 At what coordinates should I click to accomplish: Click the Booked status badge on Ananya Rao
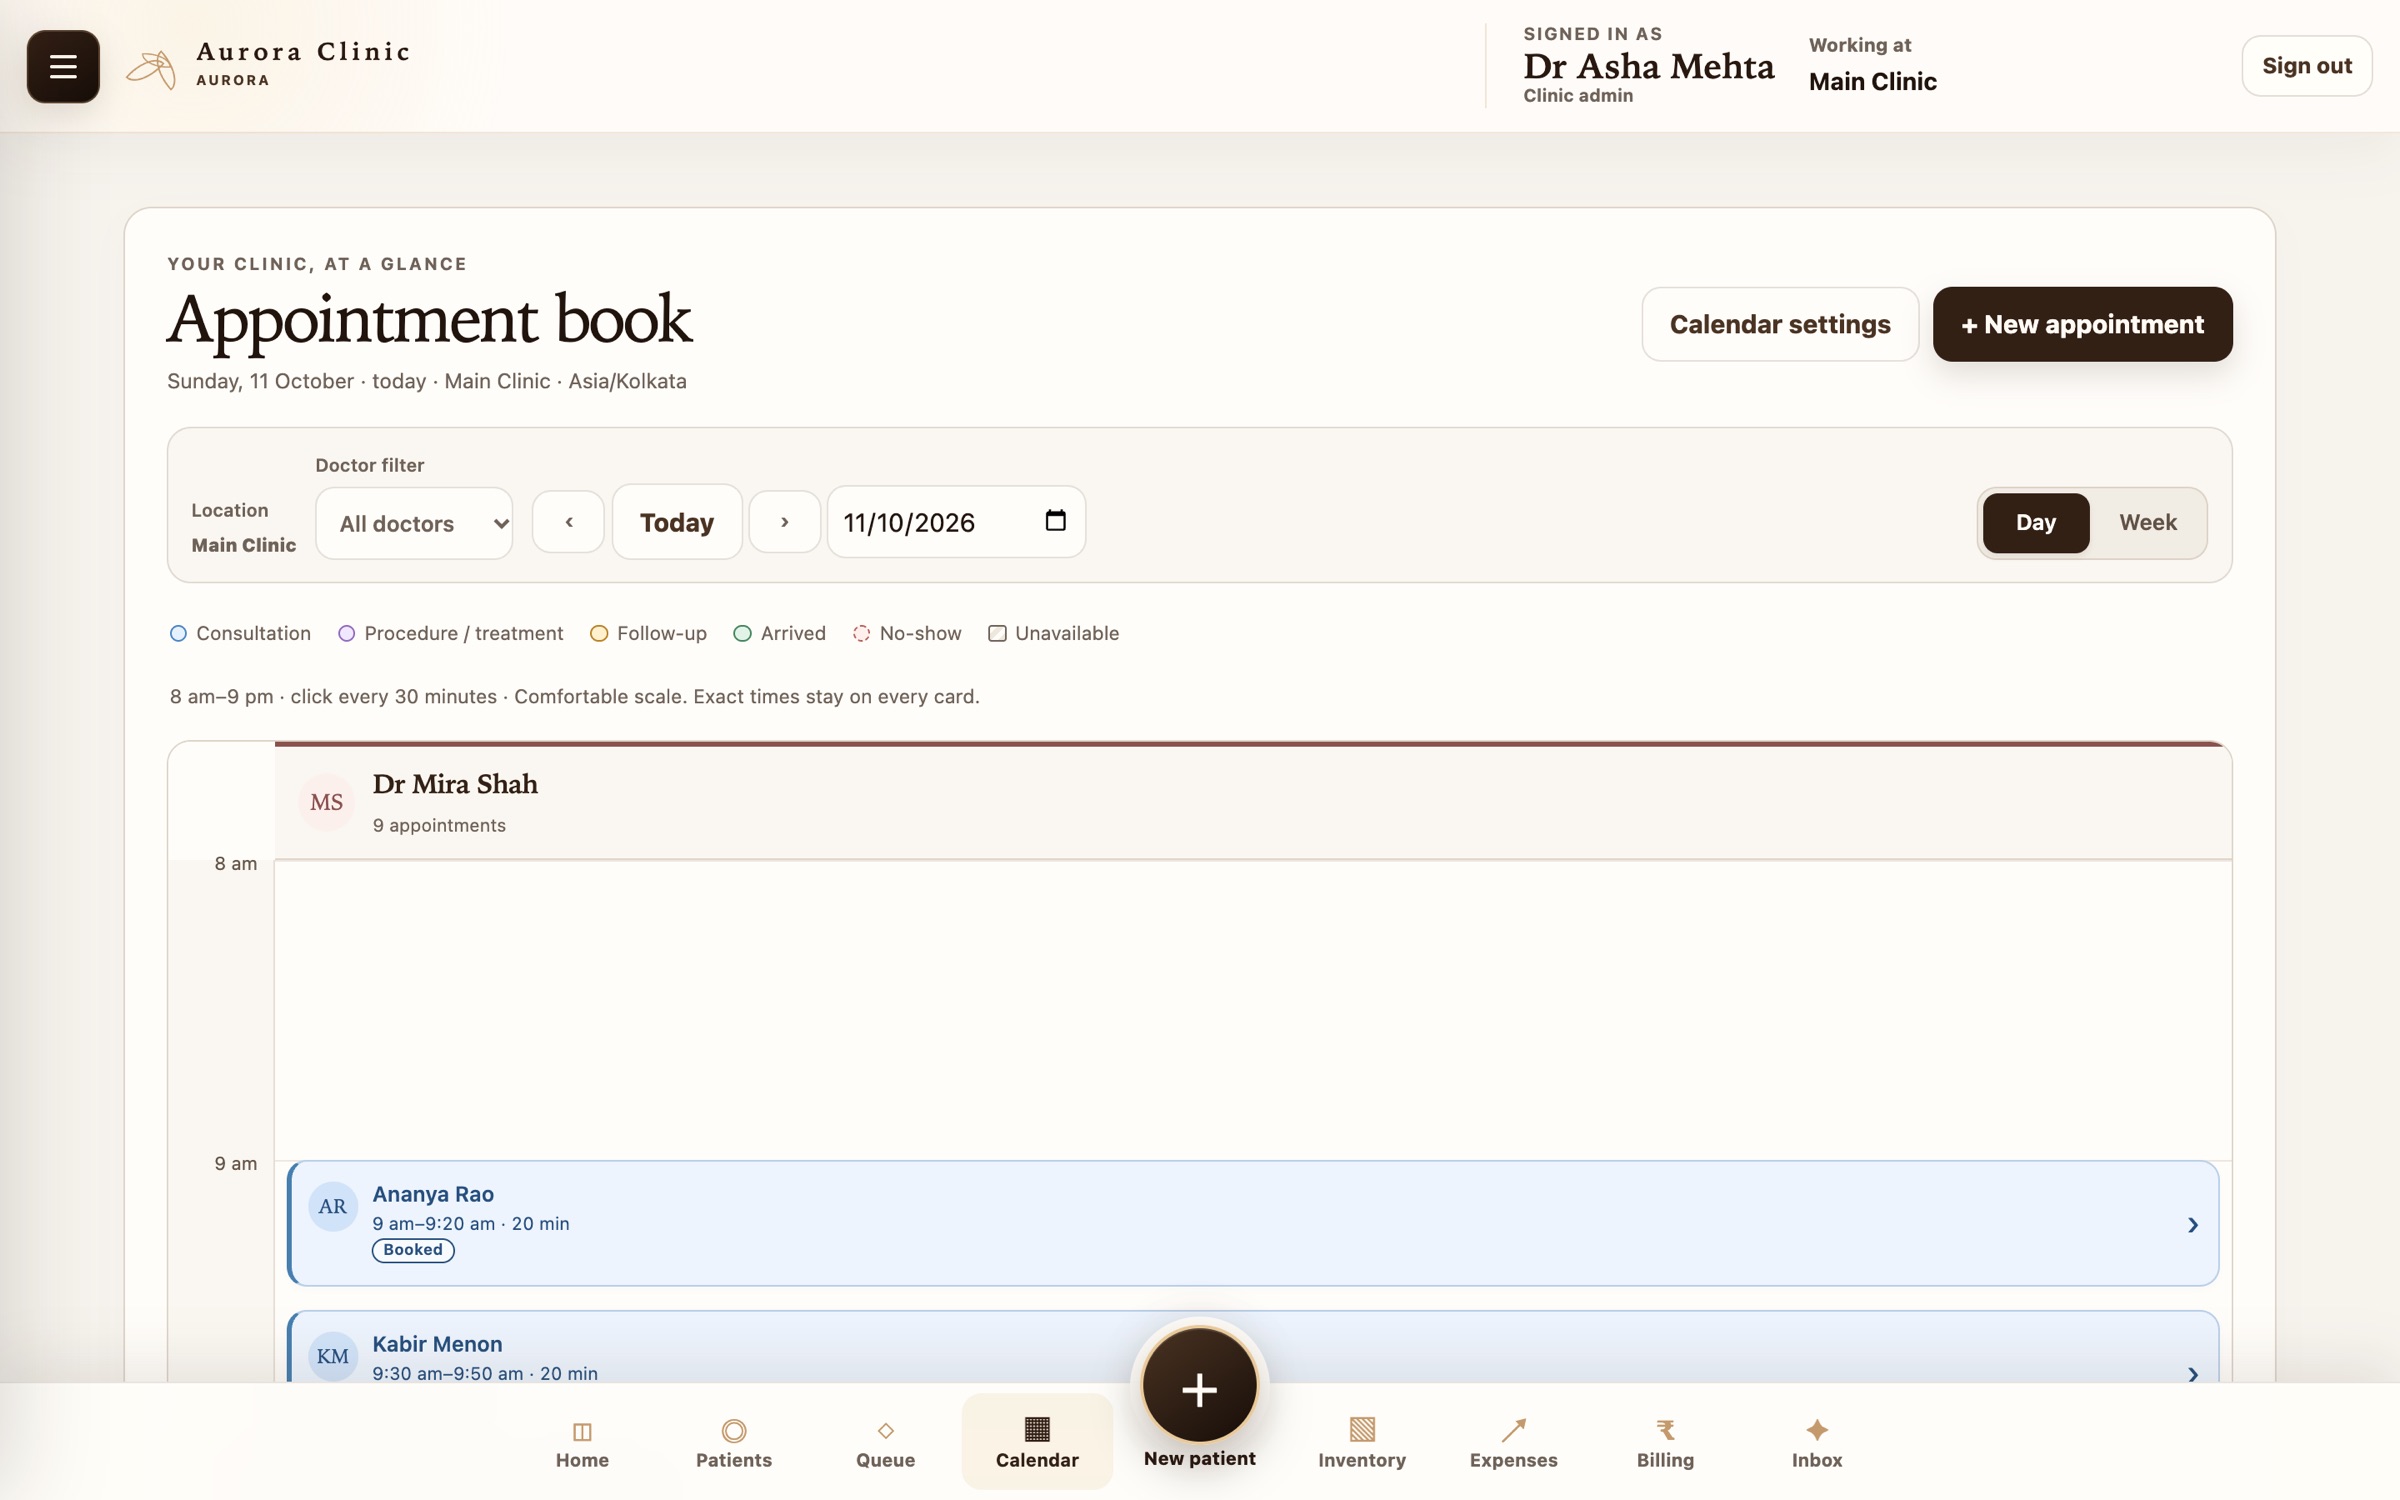413,1250
